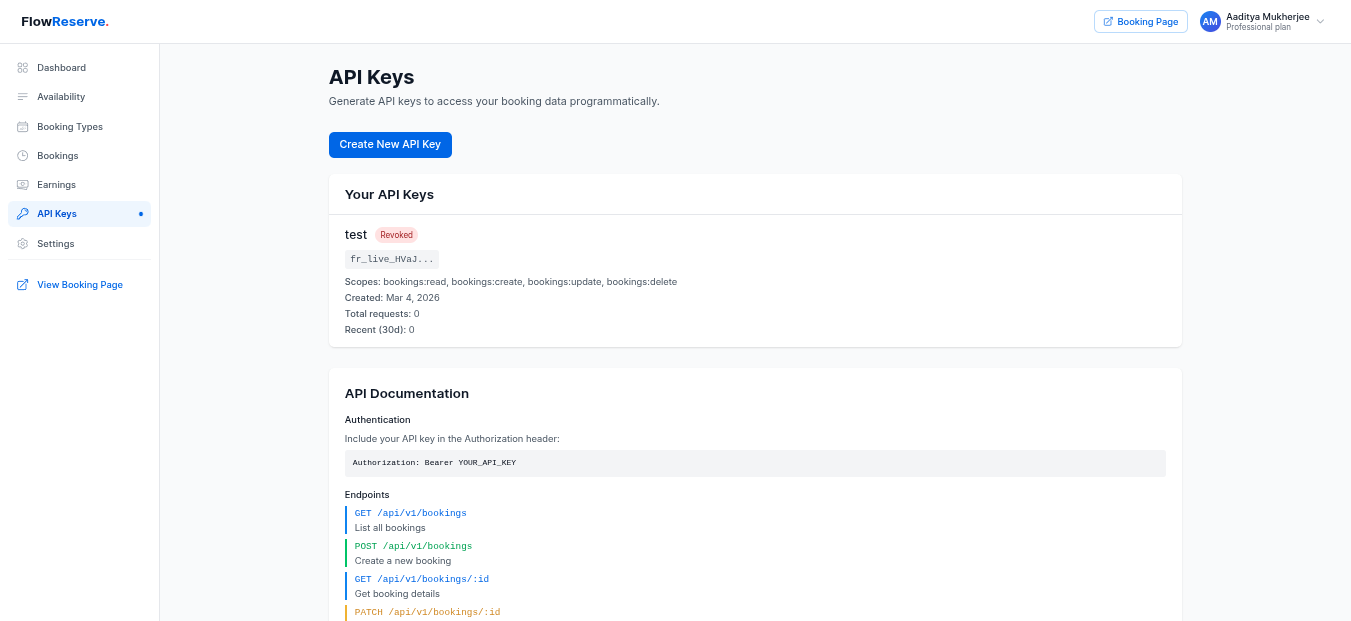Select the Bookings clock icon
This screenshot has width=1351, height=621.
(22, 155)
